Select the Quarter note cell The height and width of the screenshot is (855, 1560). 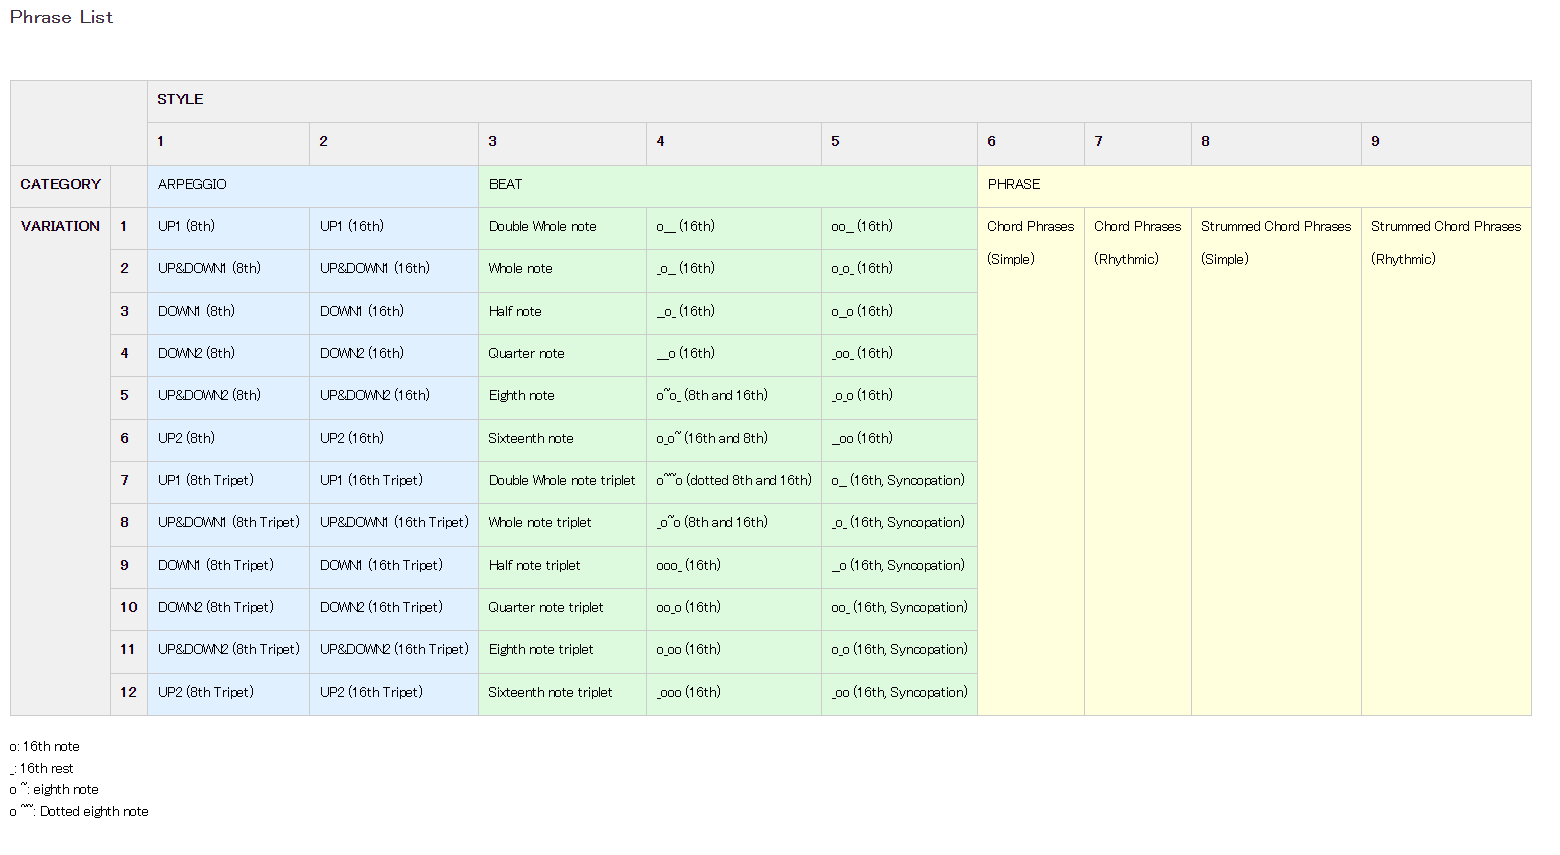562,355
